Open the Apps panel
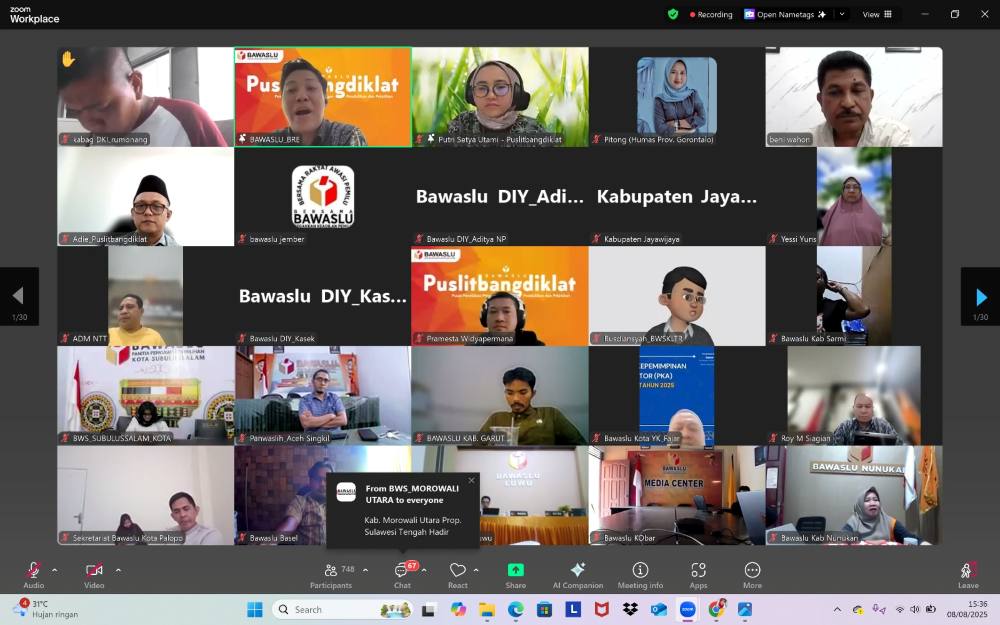Viewport: 1000px width, 625px height. pos(698,575)
